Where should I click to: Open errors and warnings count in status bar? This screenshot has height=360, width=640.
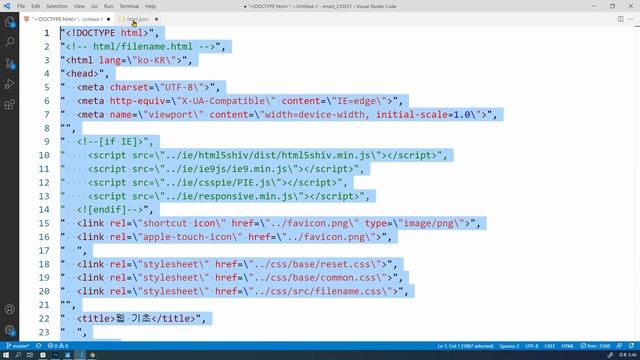click(58, 346)
